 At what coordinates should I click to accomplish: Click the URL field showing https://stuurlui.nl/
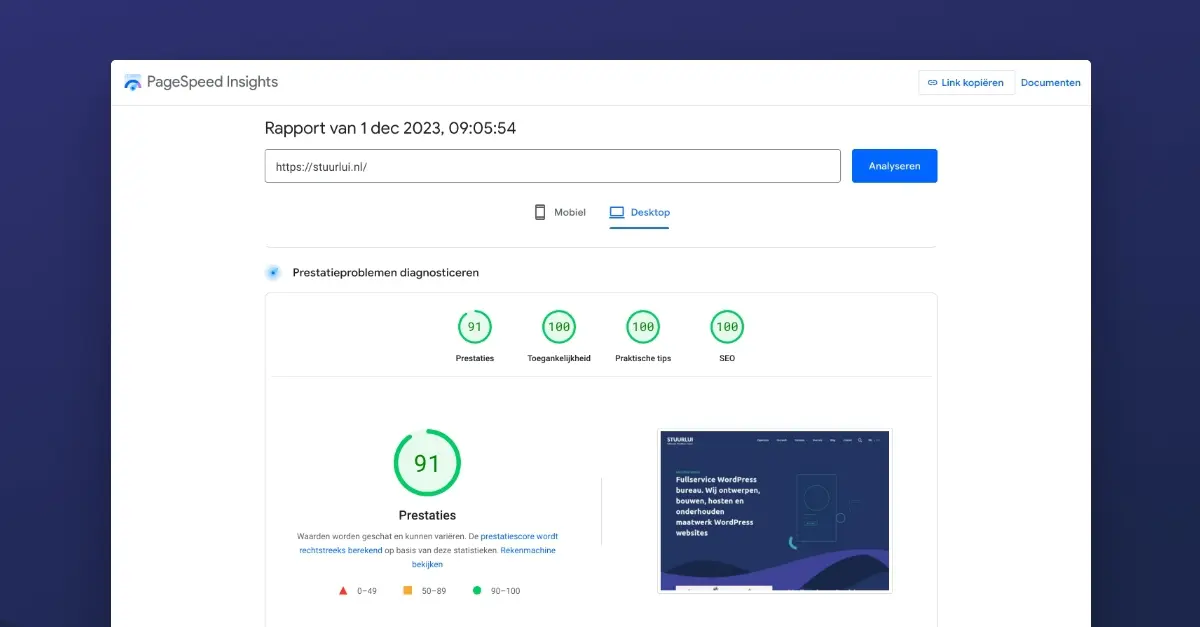pyautogui.click(x=552, y=165)
